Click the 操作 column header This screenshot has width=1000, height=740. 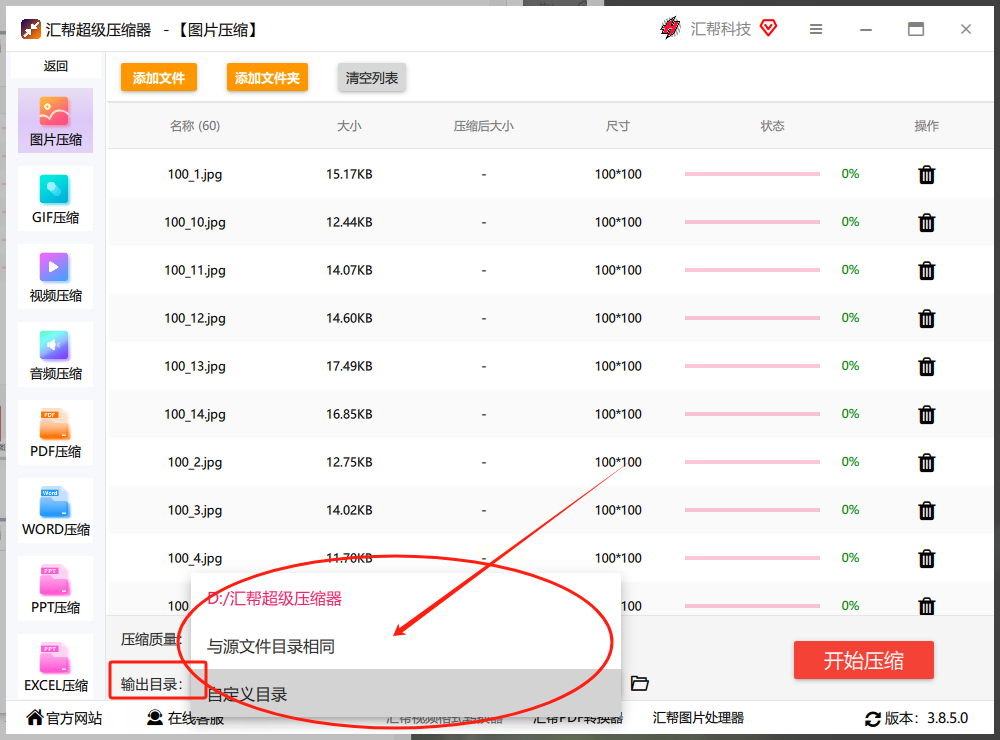point(927,126)
